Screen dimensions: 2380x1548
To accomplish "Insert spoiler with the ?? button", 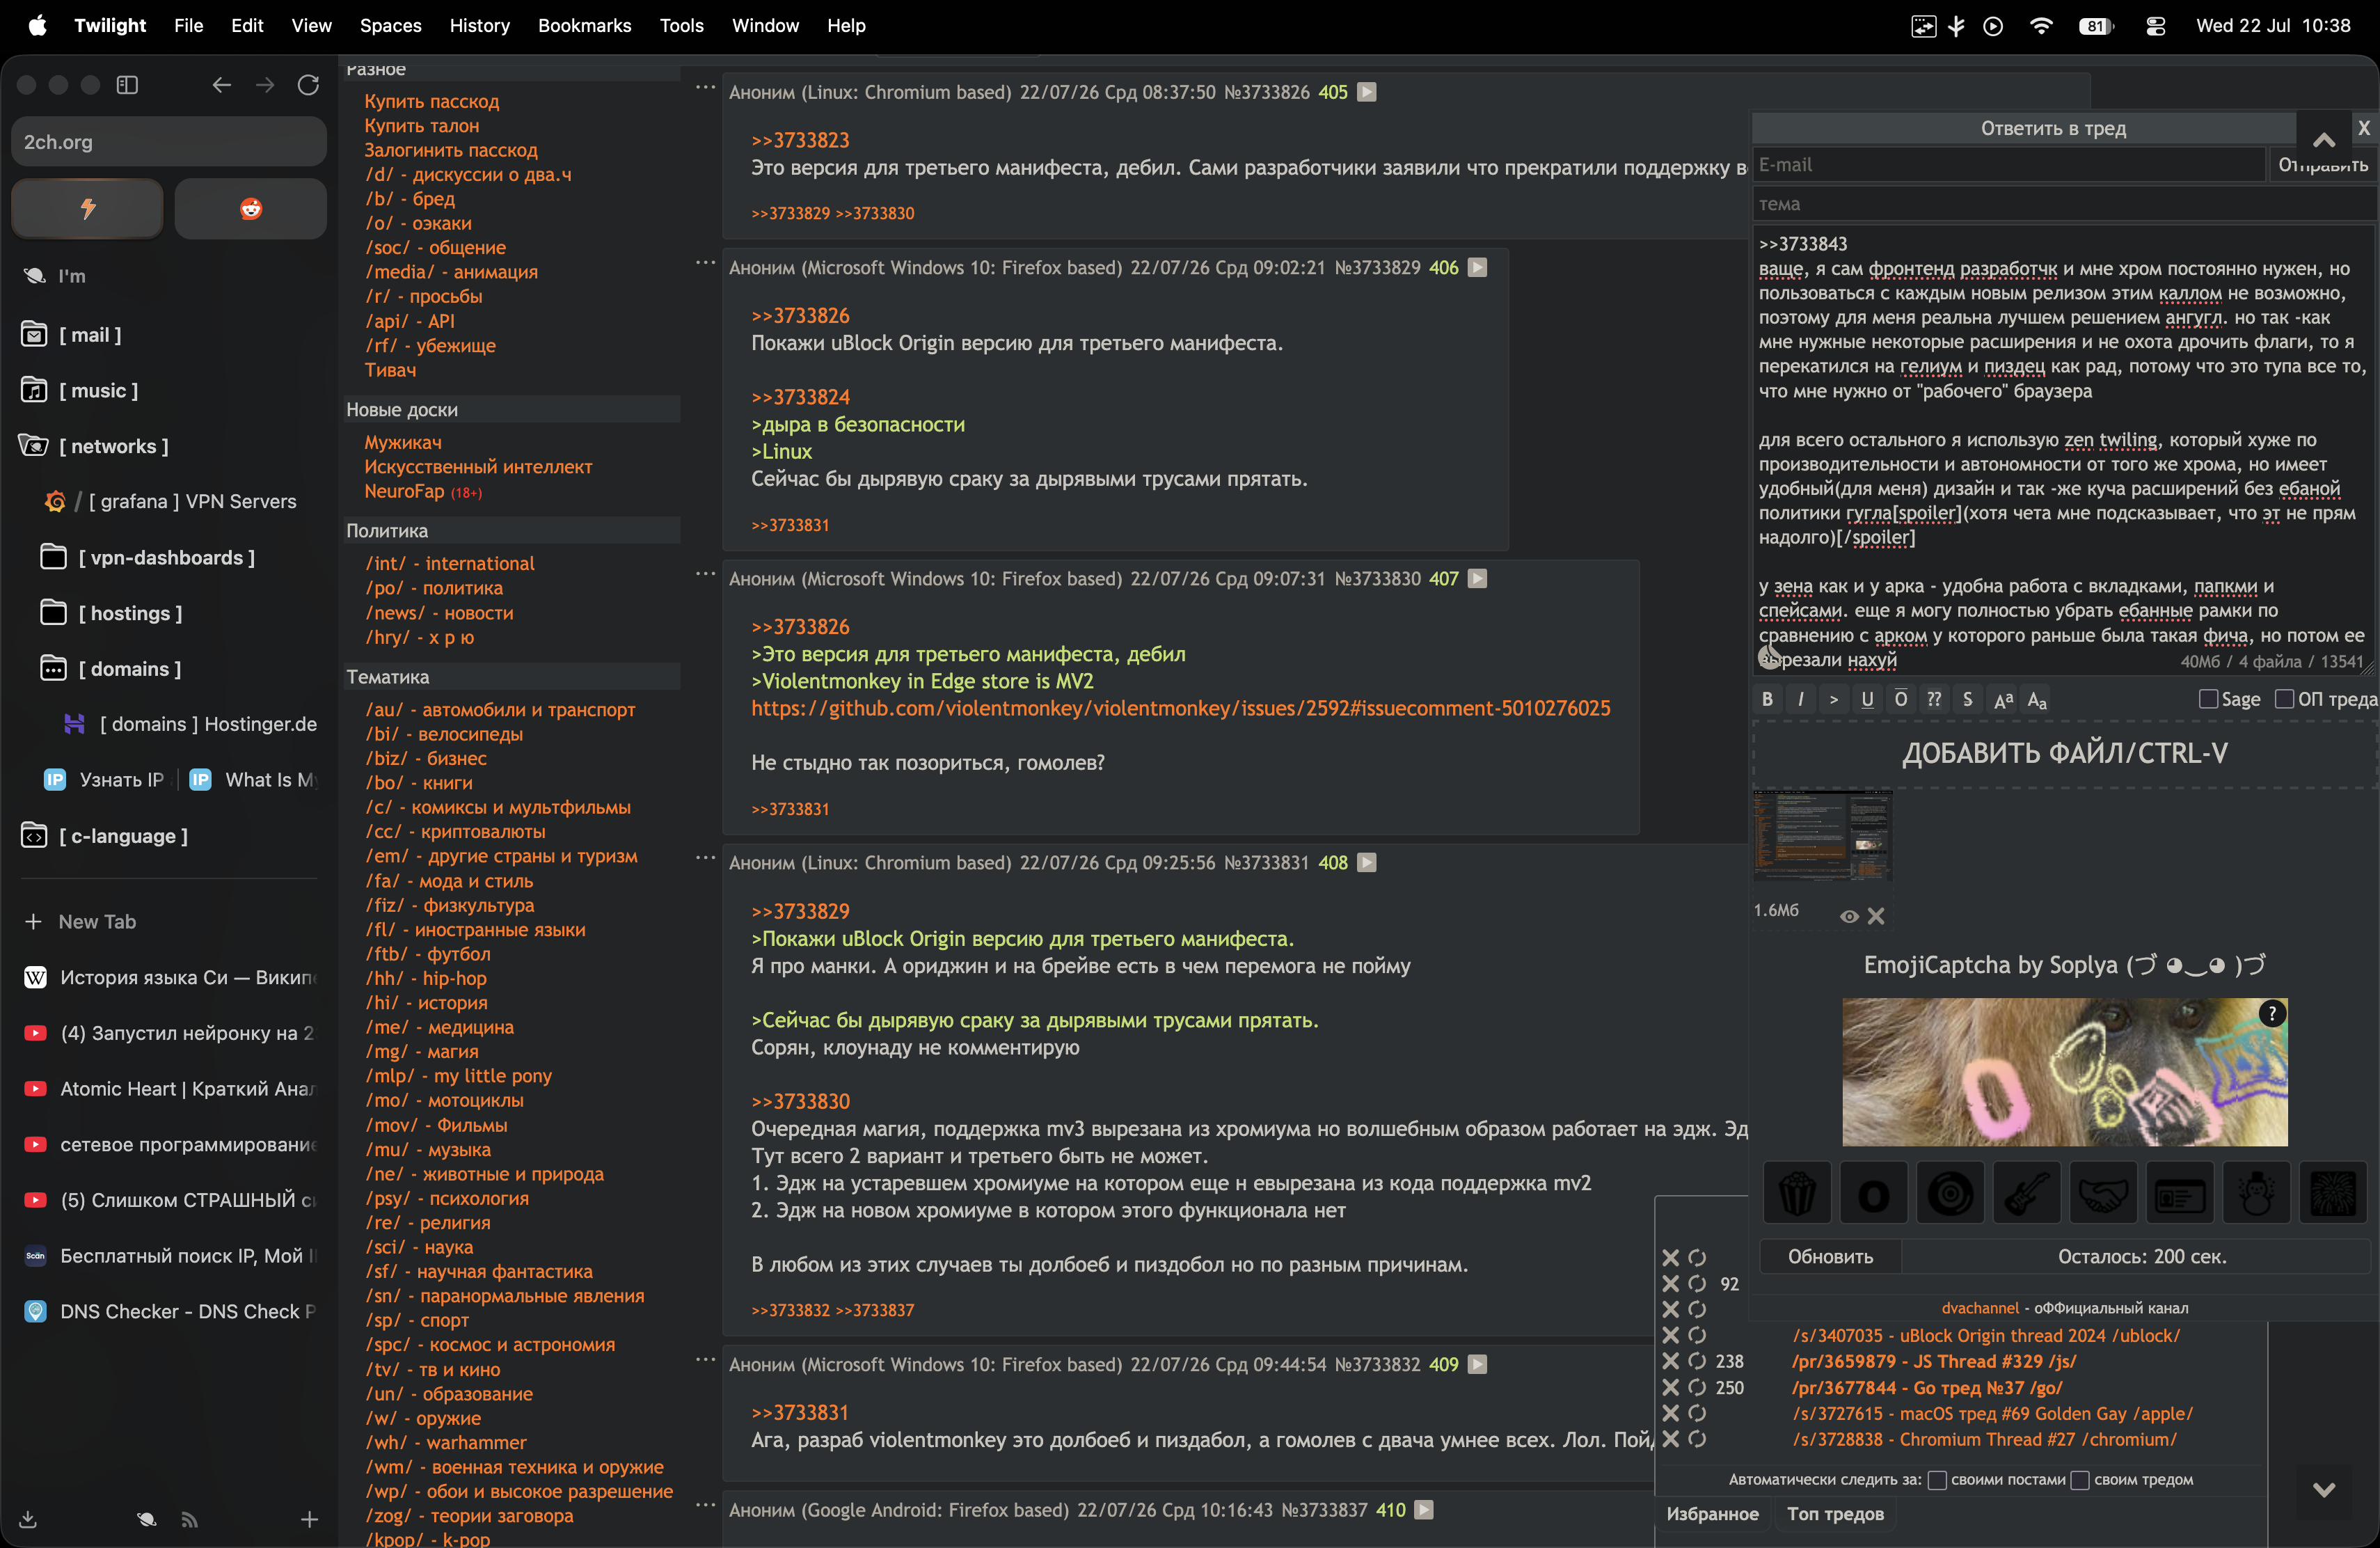I will 1934,699.
